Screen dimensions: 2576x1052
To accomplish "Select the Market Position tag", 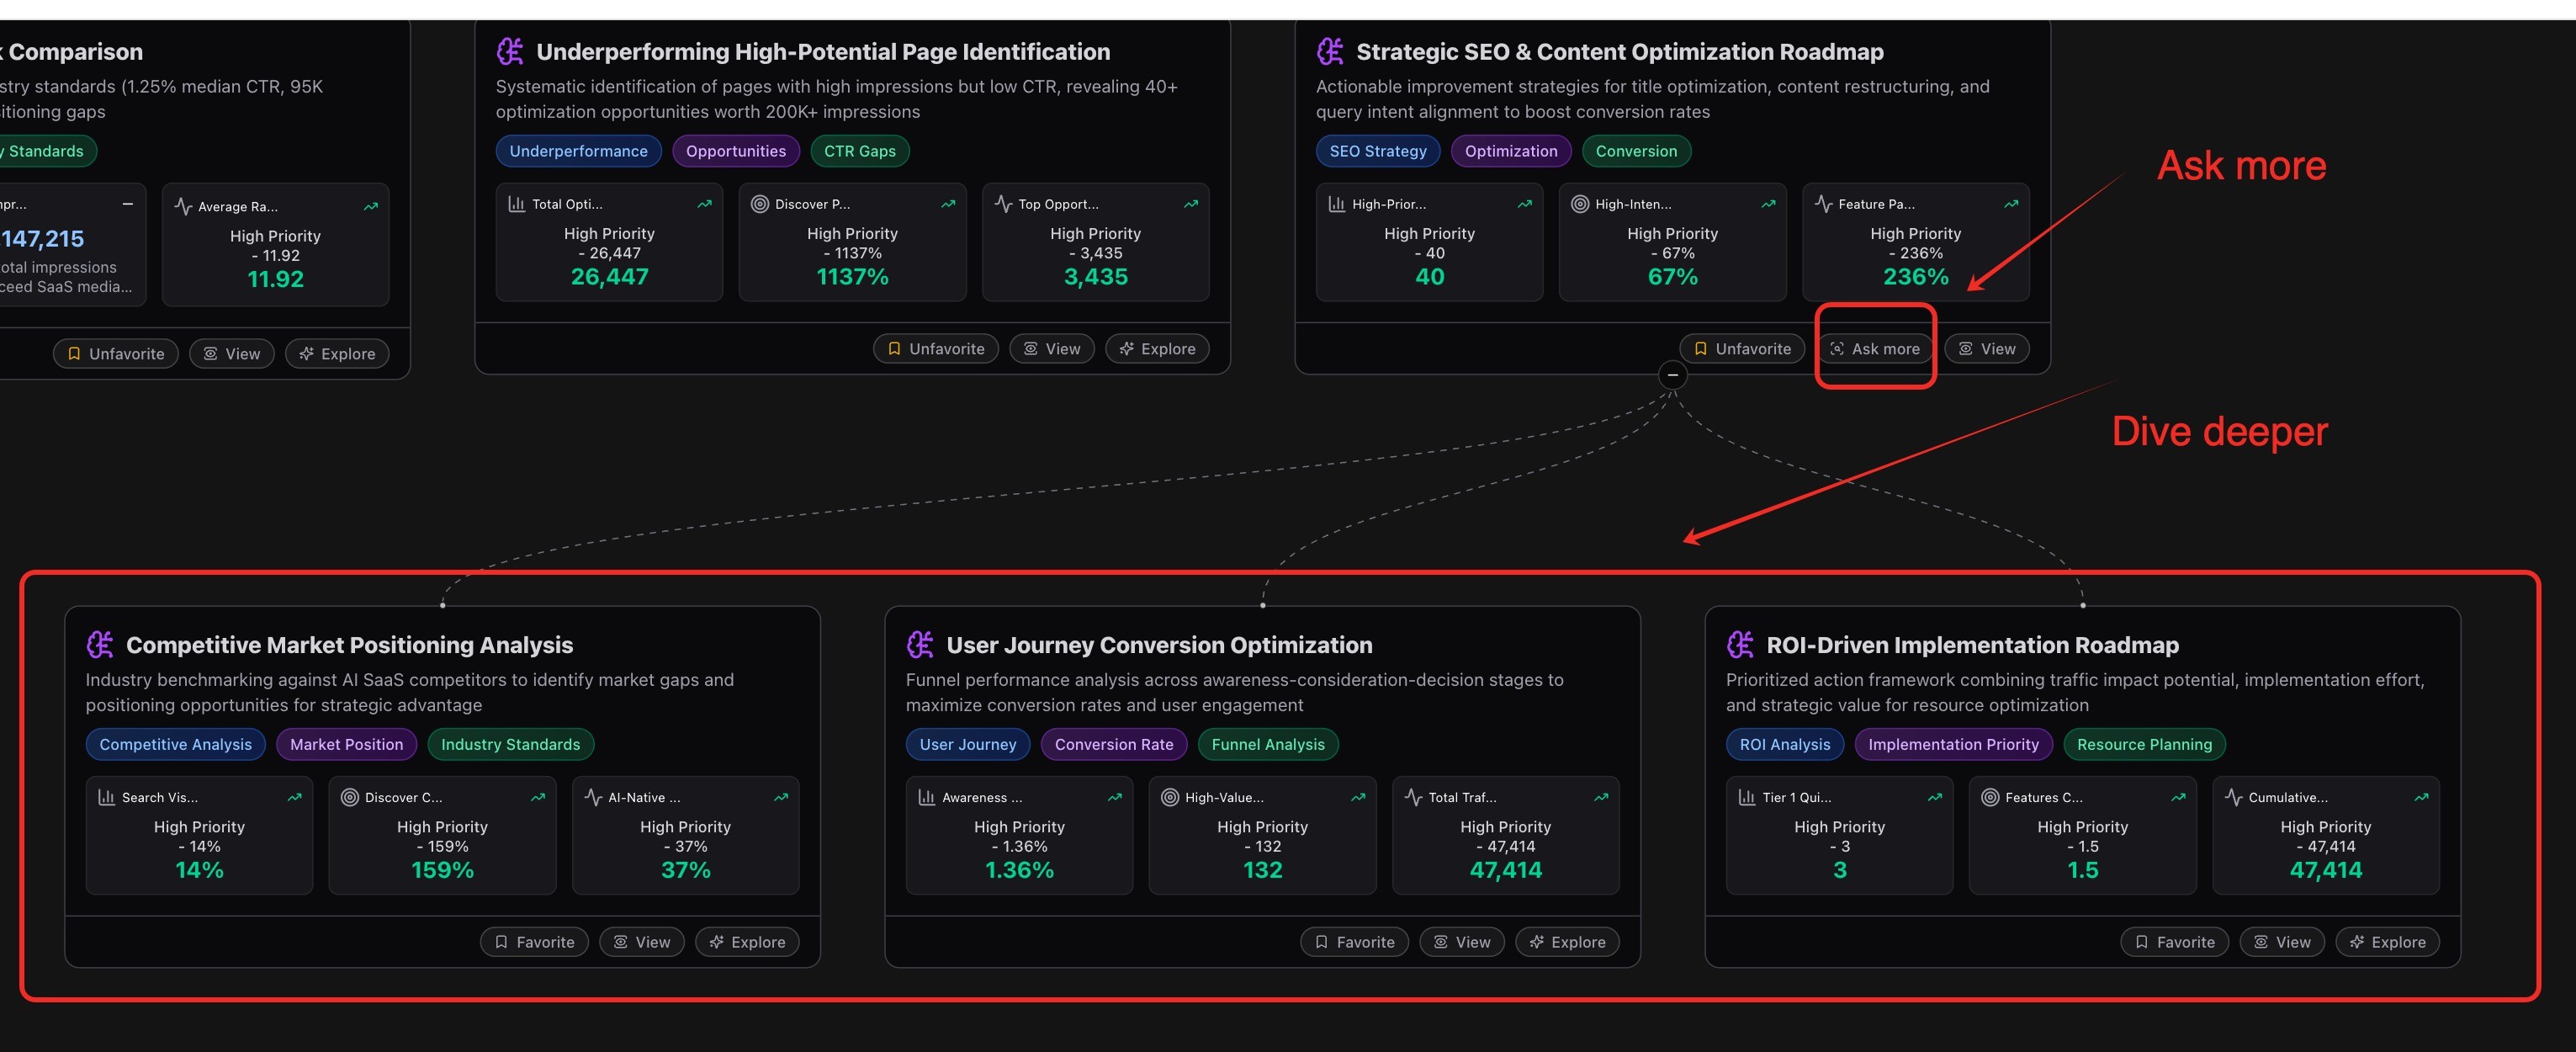I will (x=347, y=744).
